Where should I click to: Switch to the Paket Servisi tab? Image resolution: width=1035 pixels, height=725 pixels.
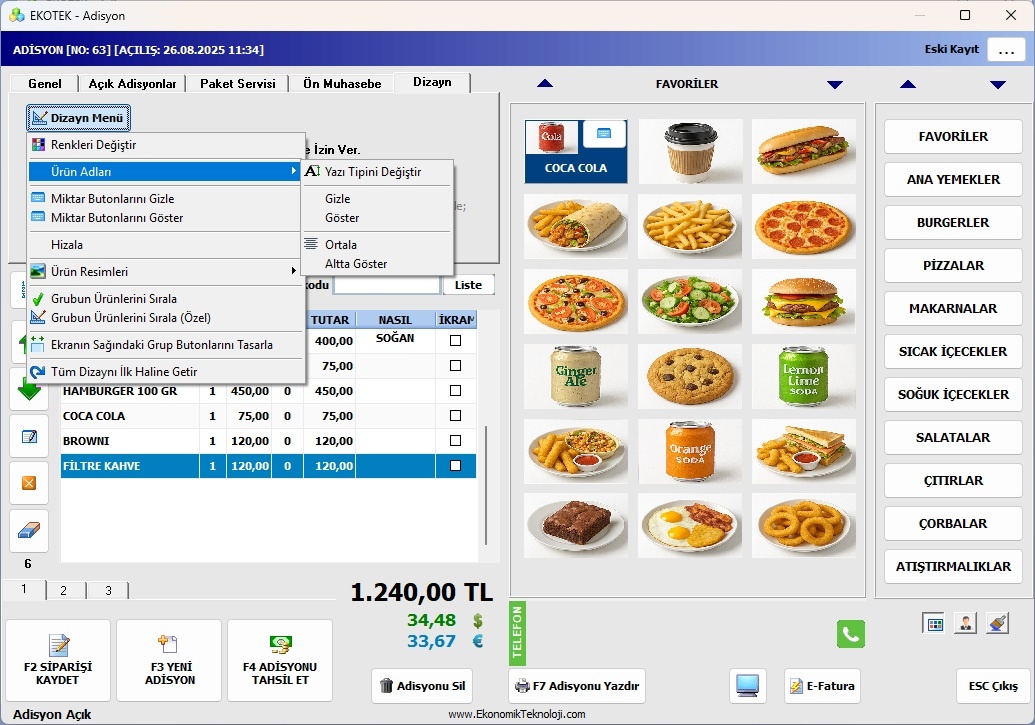238,84
